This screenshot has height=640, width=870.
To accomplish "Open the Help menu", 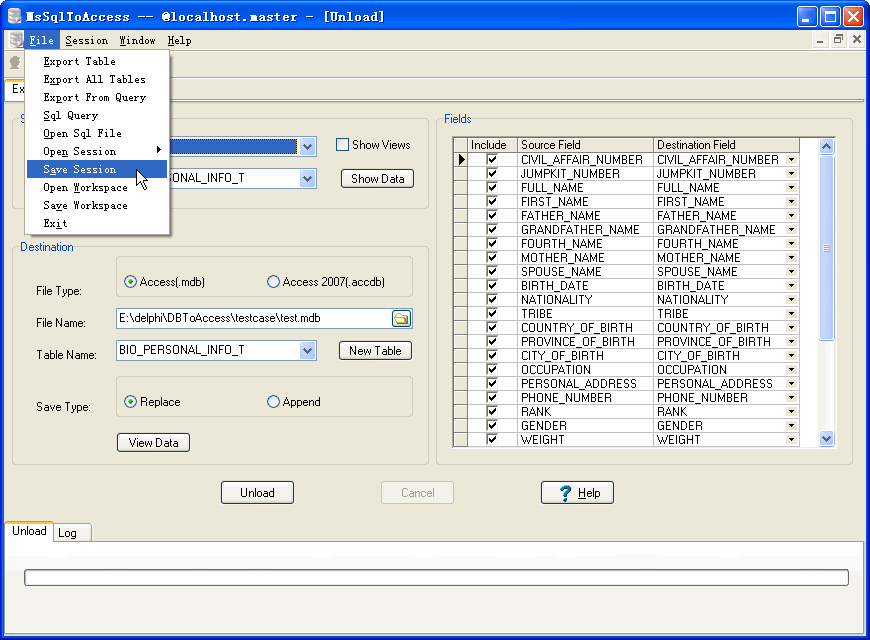I will point(179,40).
